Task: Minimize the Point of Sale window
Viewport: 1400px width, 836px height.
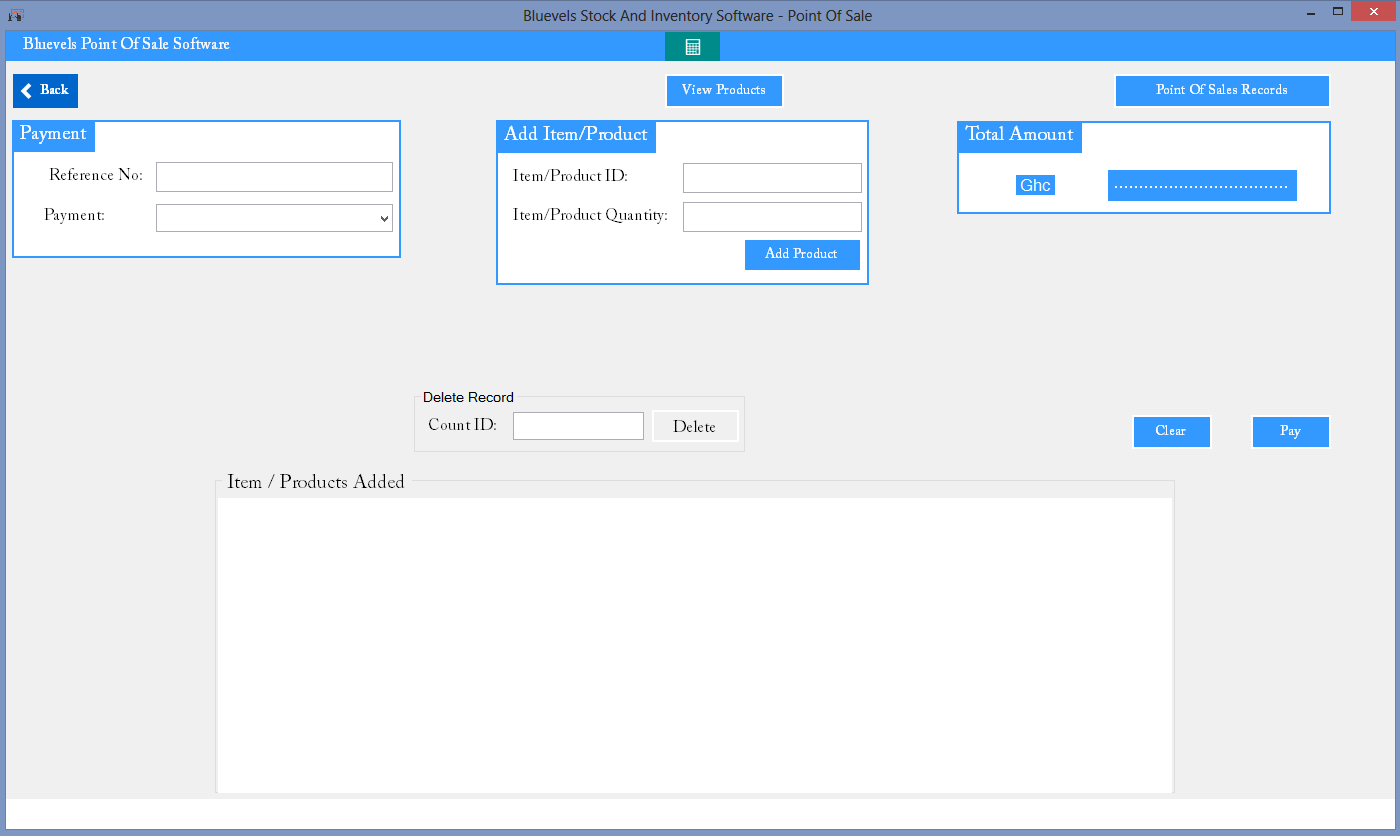Action: point(1309,12)
